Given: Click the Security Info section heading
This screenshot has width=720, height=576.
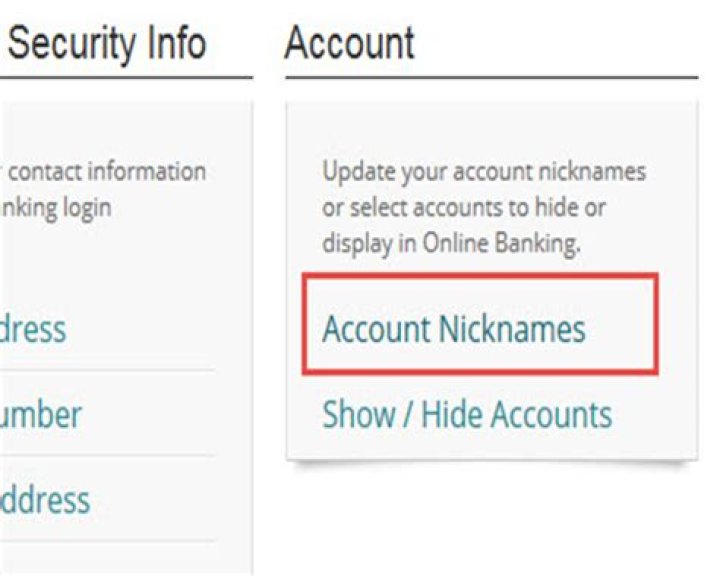Looking at the screenshot, I should (x=107, y=44).
